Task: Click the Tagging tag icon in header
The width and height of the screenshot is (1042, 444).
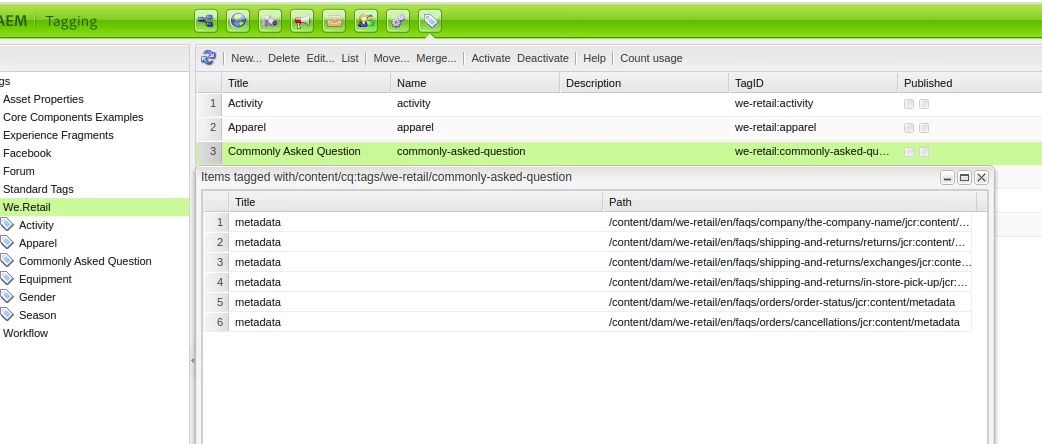Action: pyautogui.click(x=430, y=21)
